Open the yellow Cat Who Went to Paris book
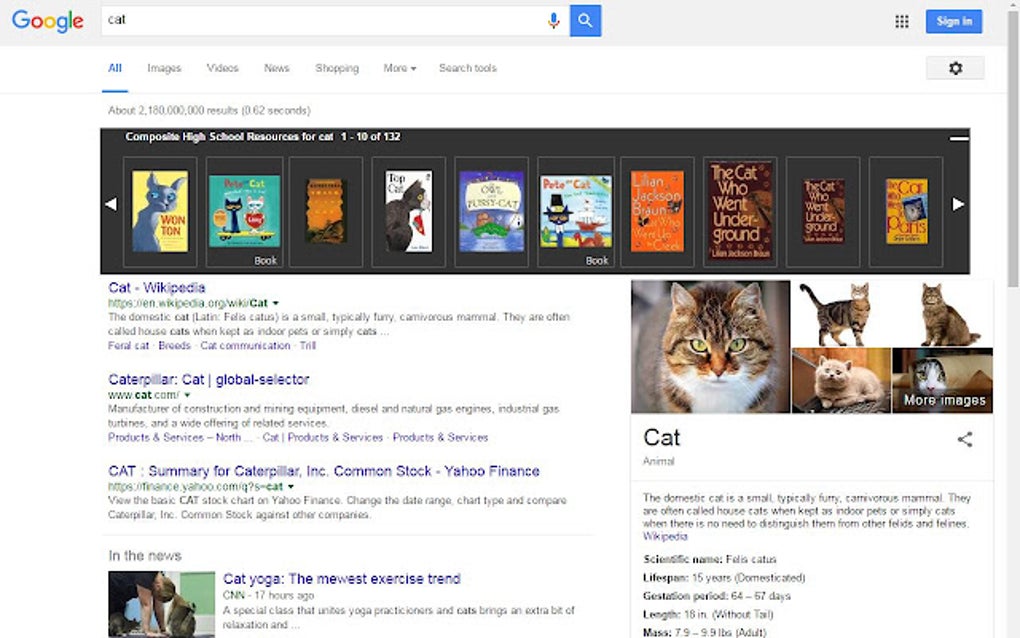The width and height of the screenshot is (1020, 638). [x=906, y=211]
